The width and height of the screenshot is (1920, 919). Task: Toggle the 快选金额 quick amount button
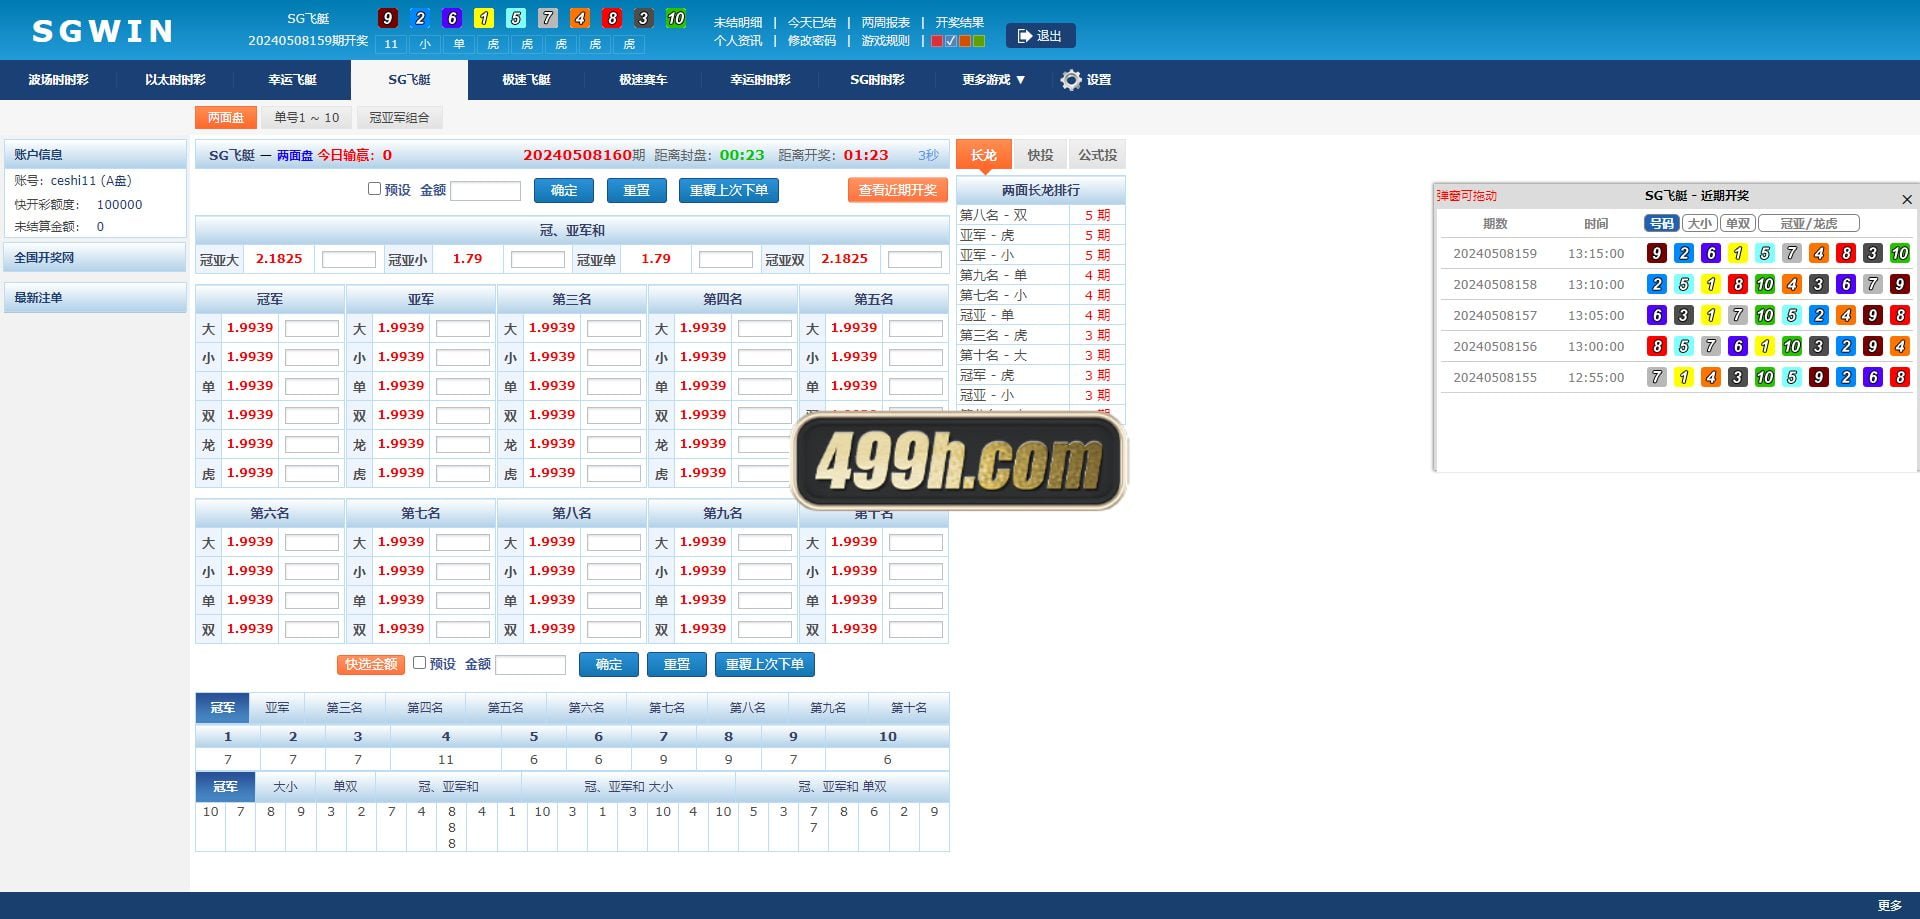coord(371,664)
